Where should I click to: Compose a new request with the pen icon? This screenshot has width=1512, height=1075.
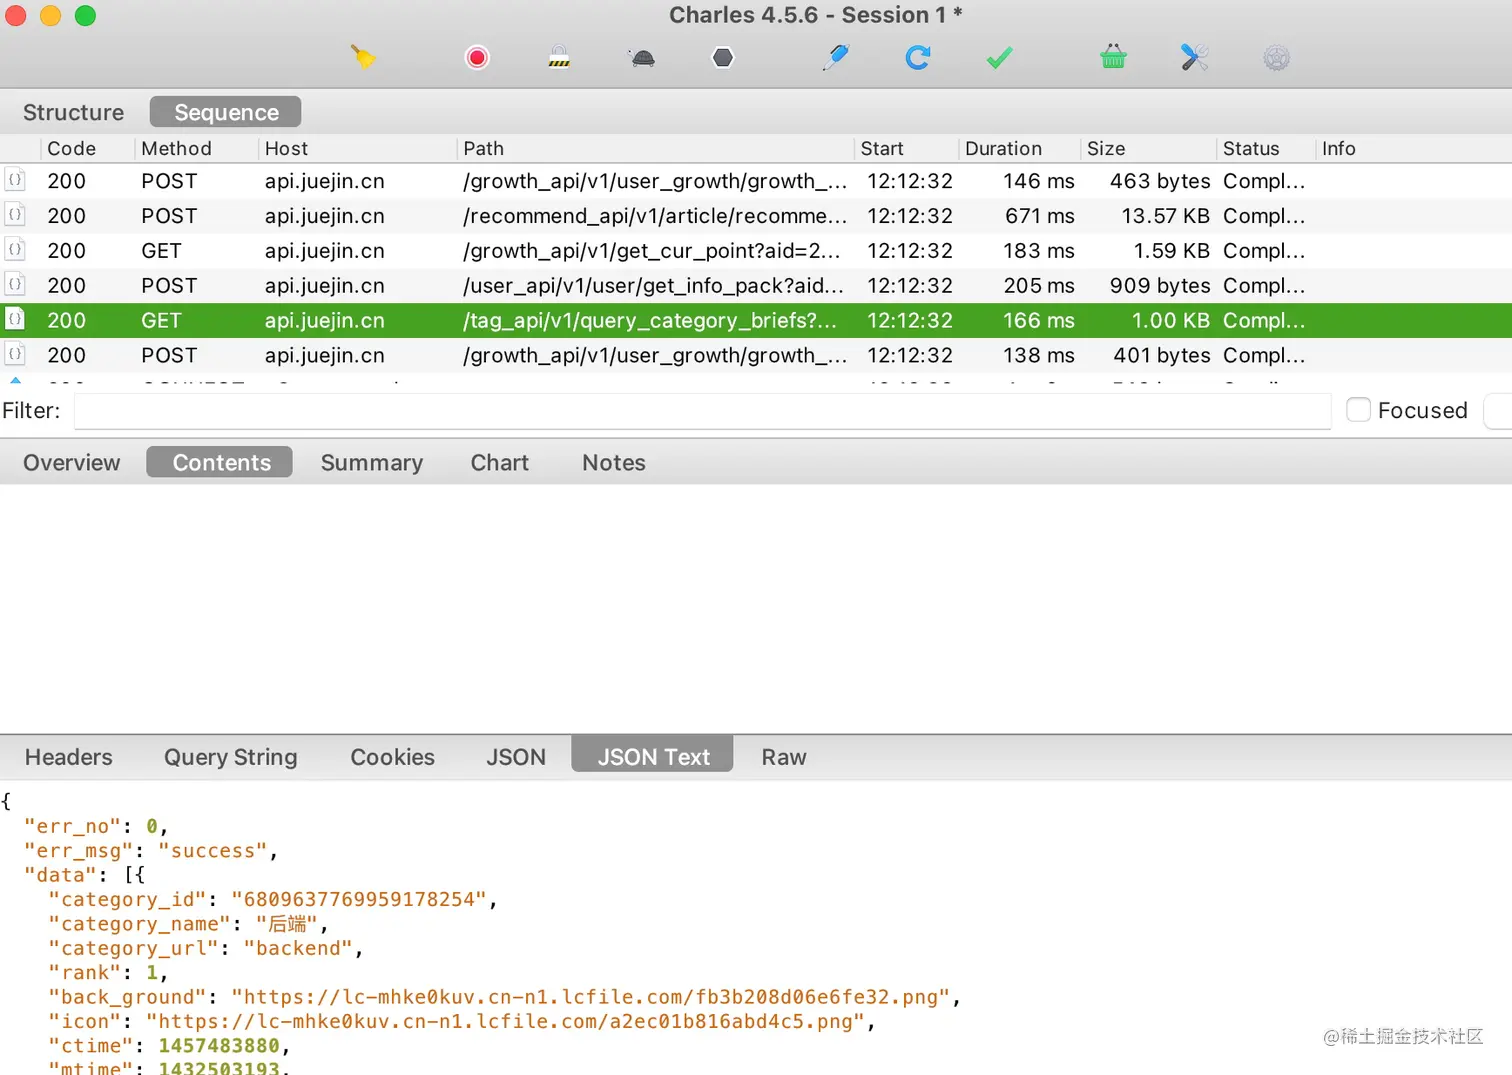[x=835, y=57]
